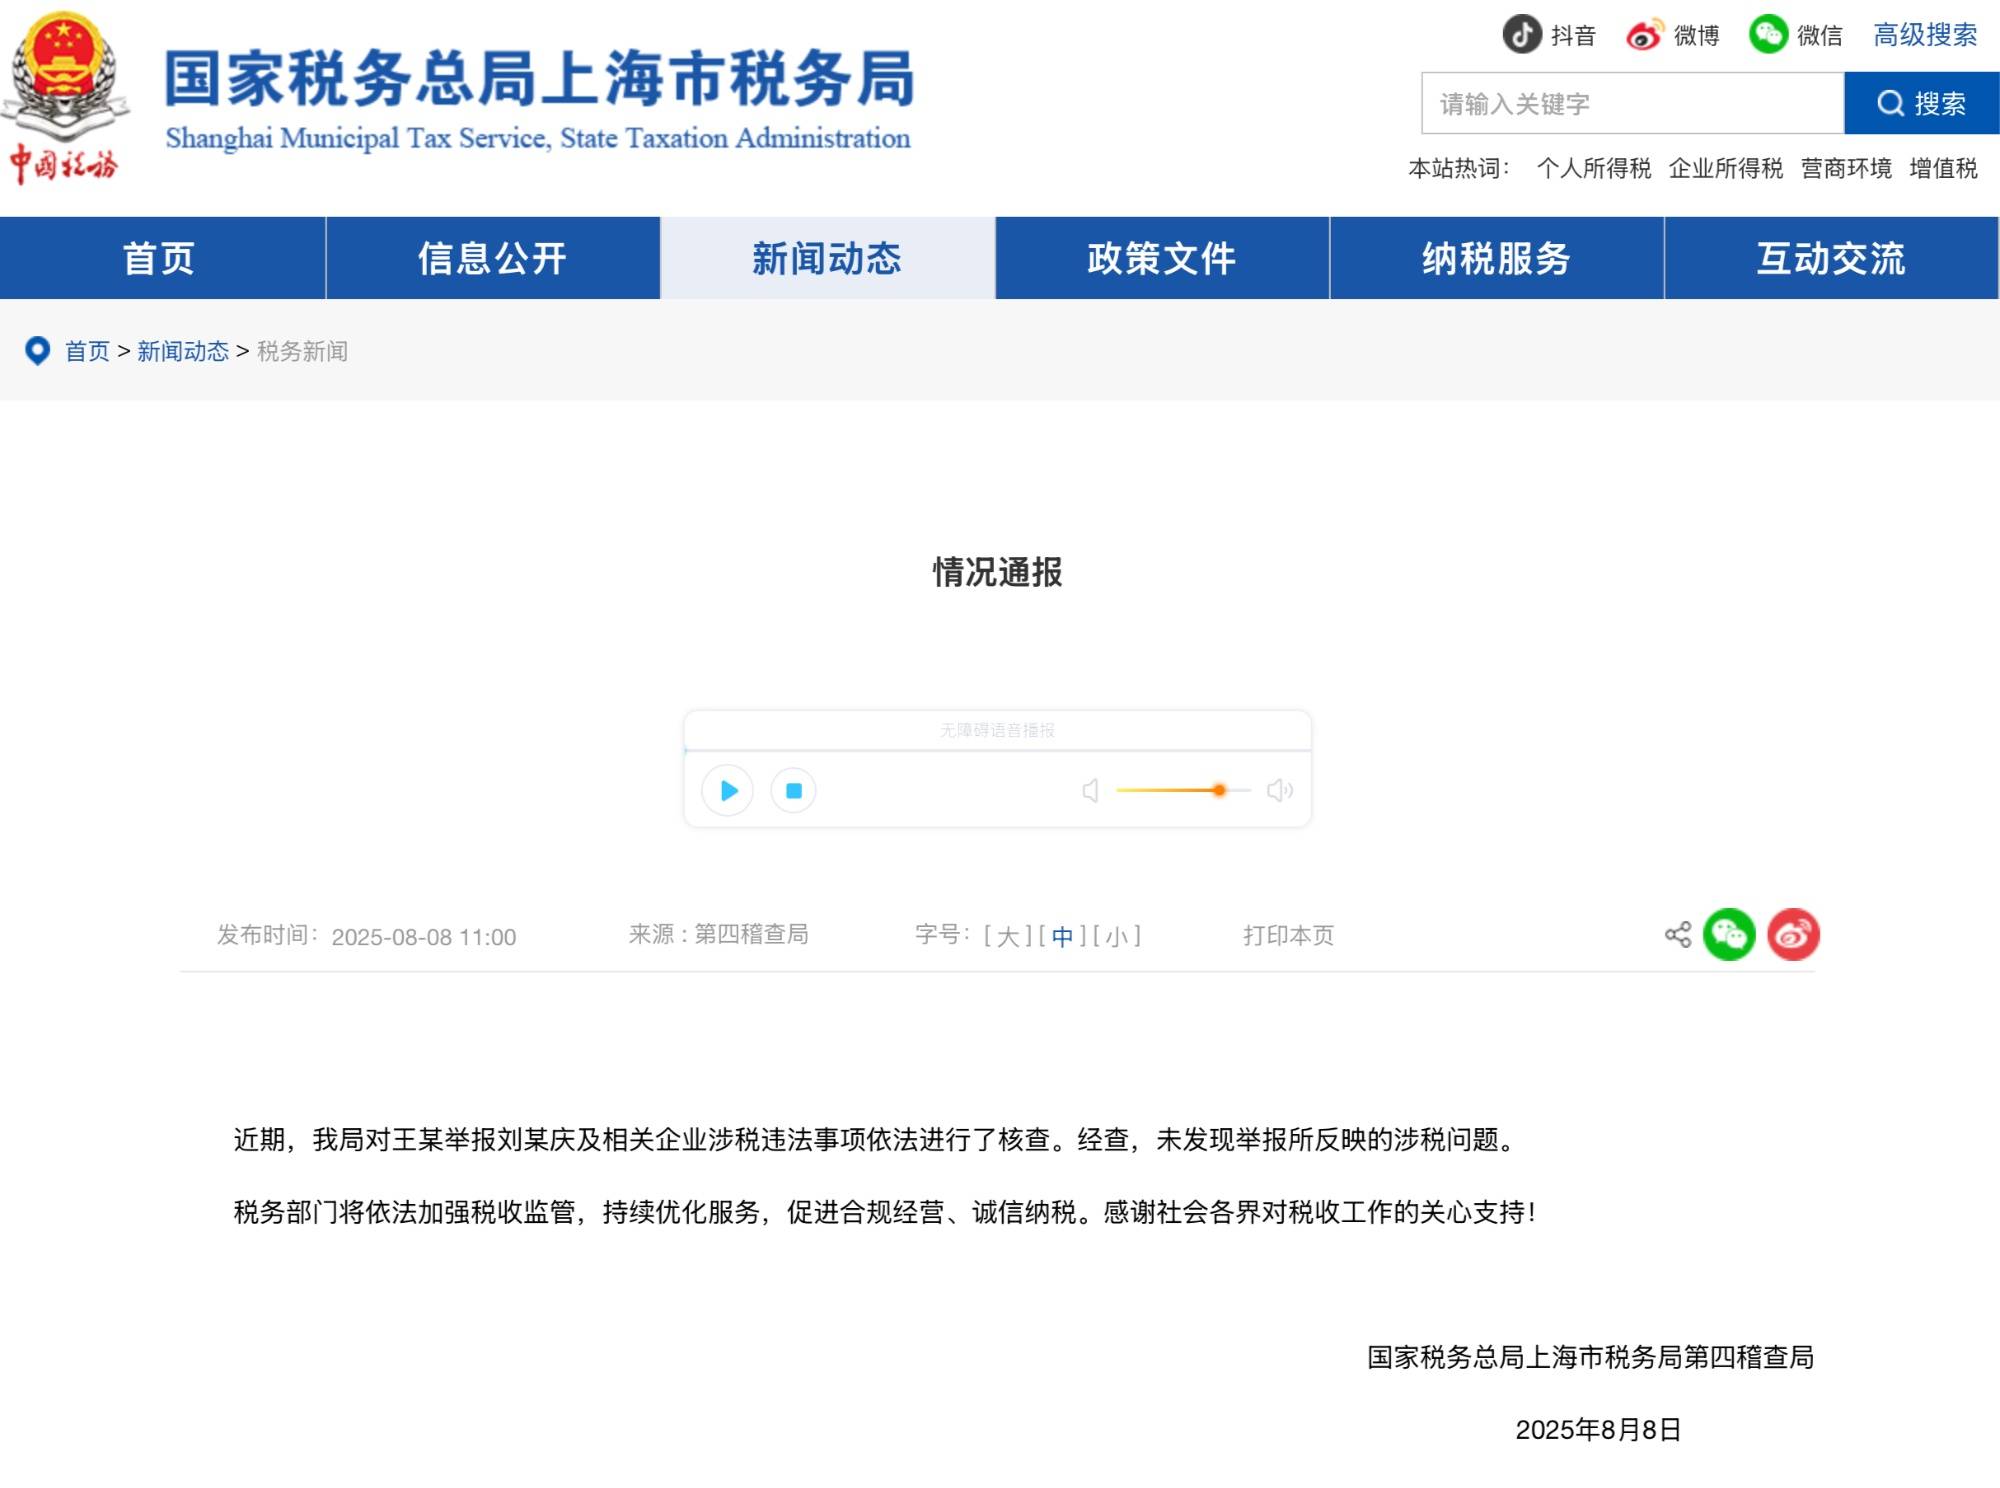Go to 纳税服务 menu item
2000x1488 pixels.
[x=1496, y=258]
